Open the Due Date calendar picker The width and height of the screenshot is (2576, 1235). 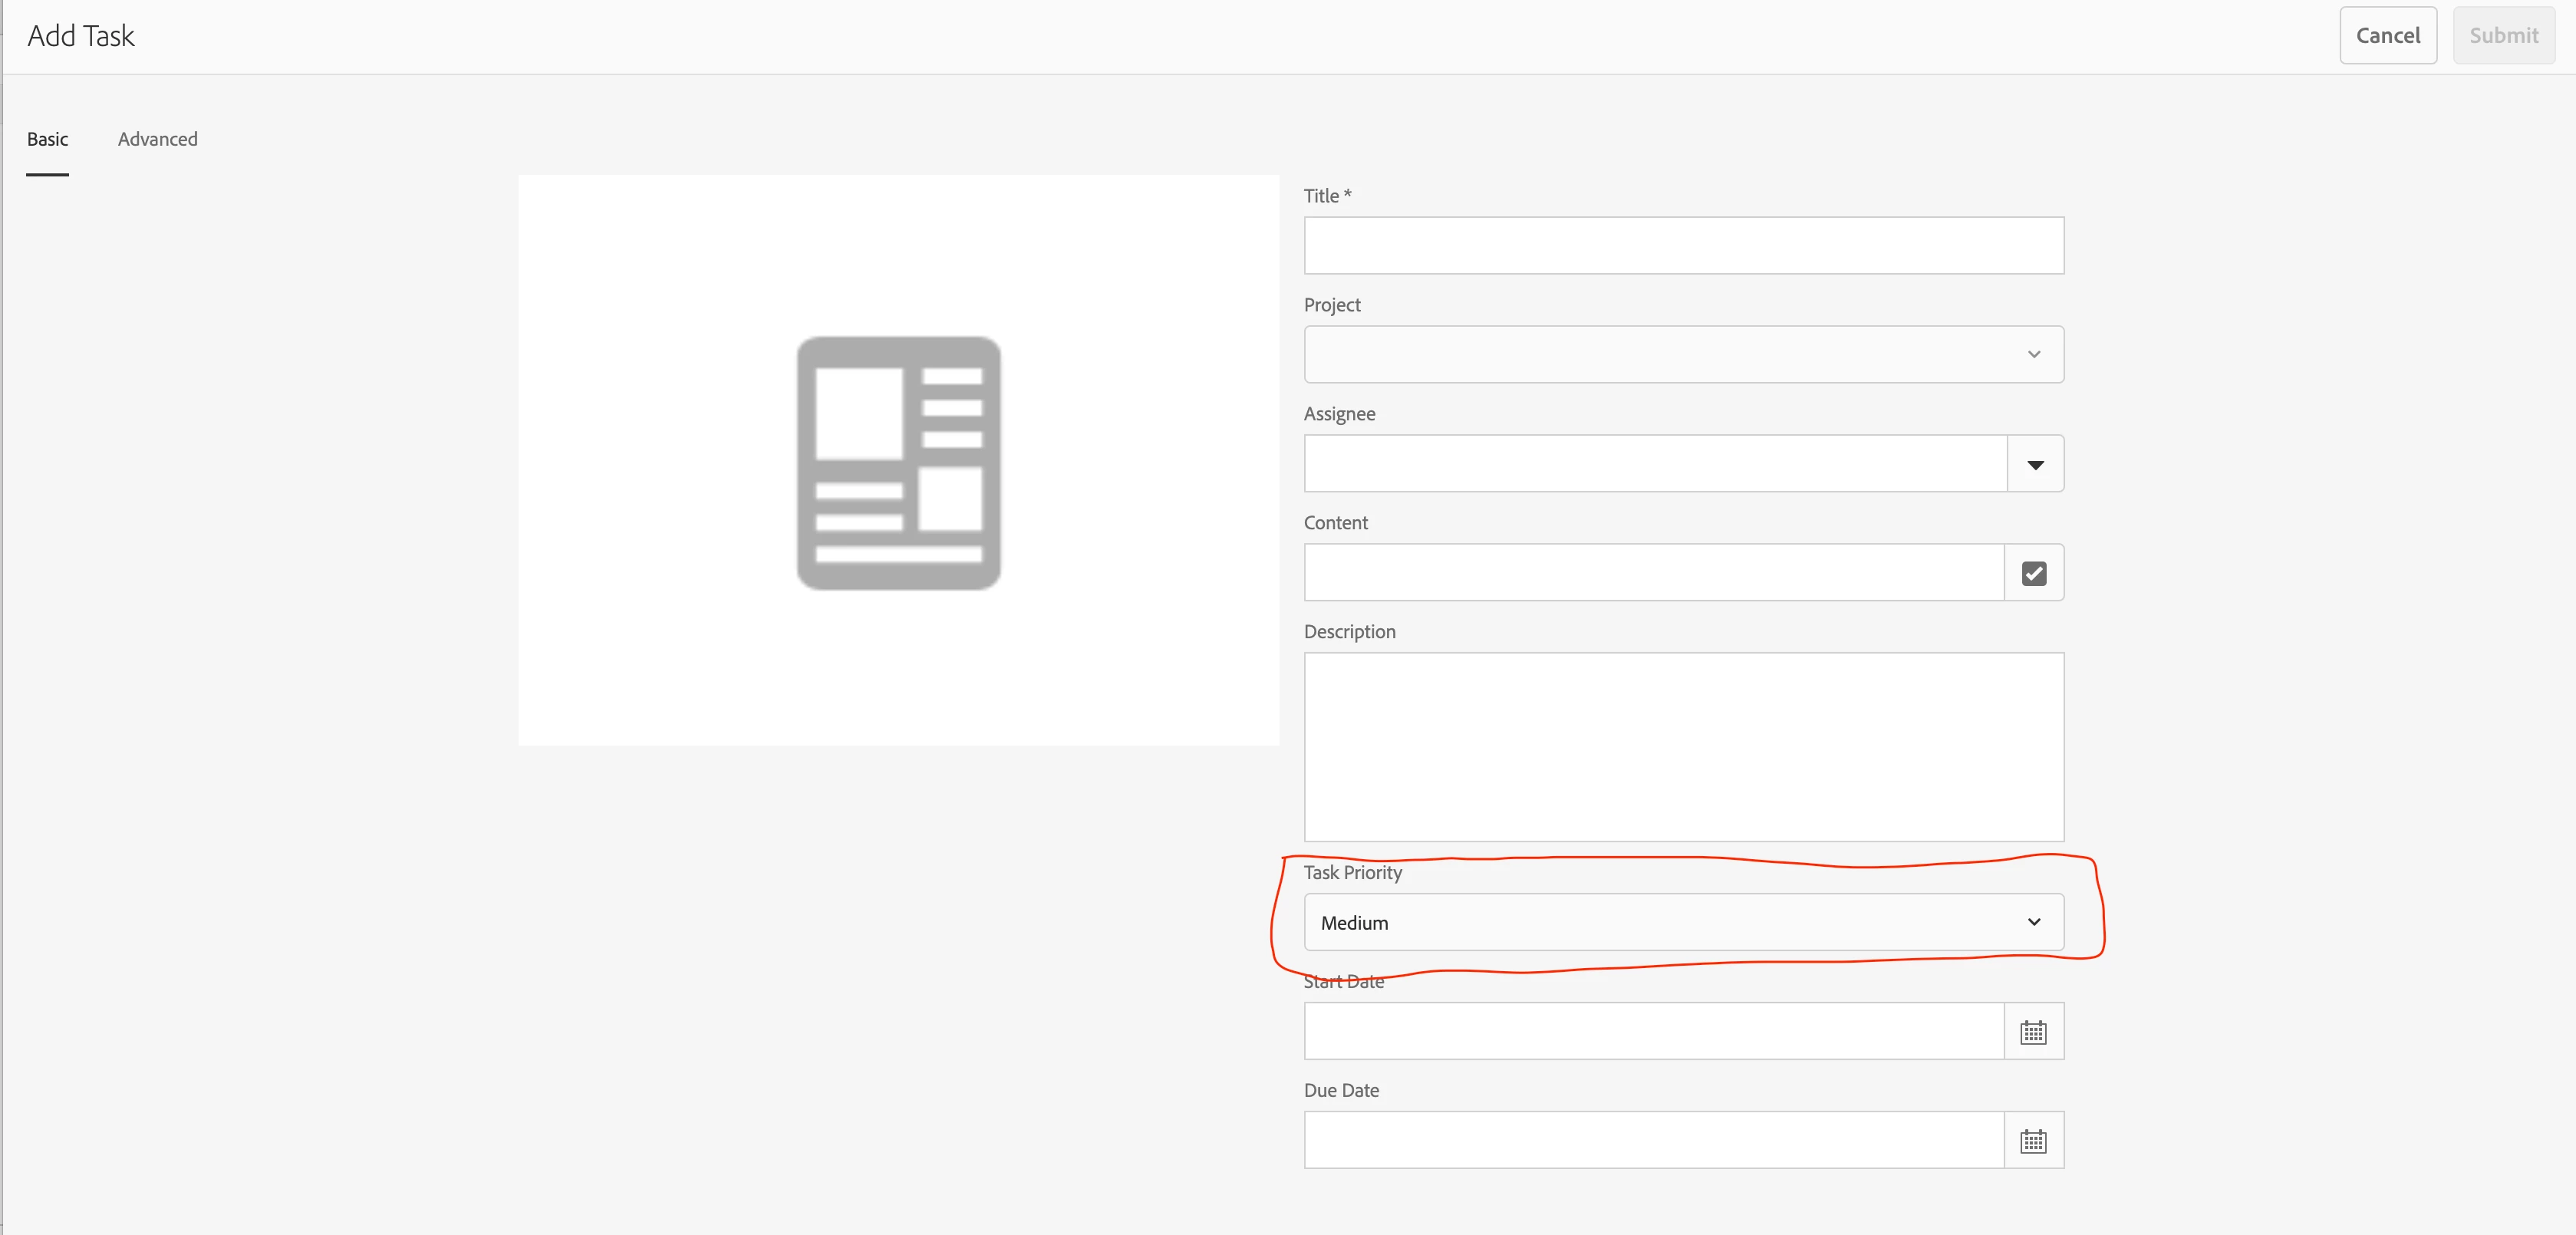(x=2033, y=1140)
